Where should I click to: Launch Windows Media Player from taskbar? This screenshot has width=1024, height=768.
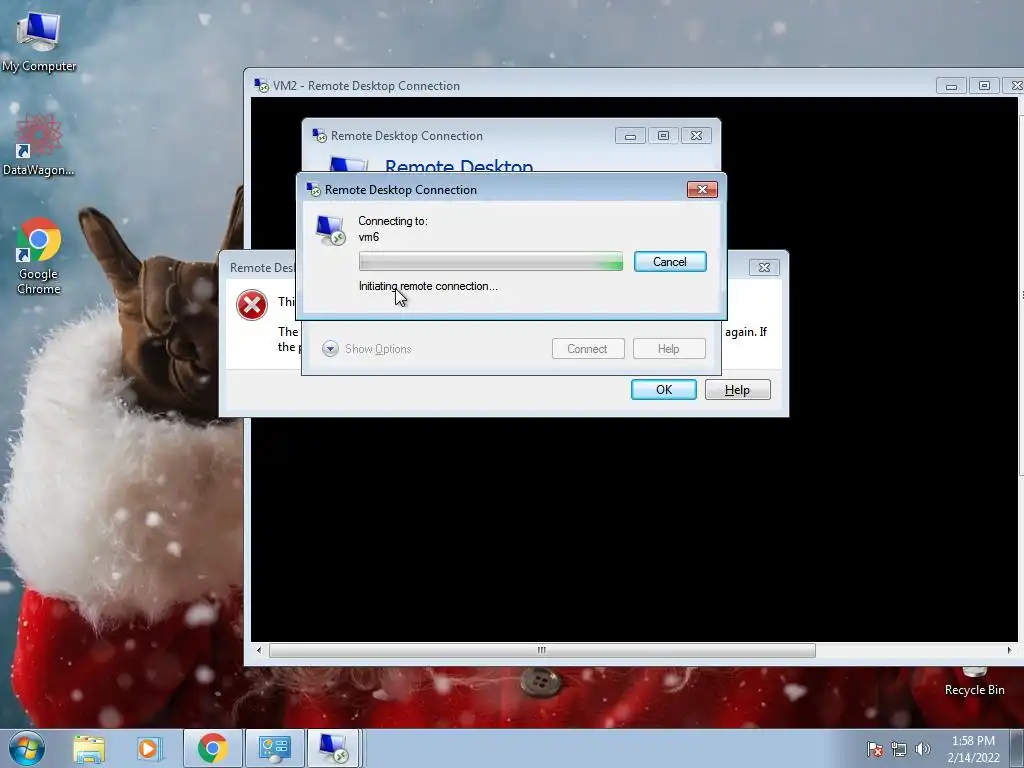pos(148,748)
